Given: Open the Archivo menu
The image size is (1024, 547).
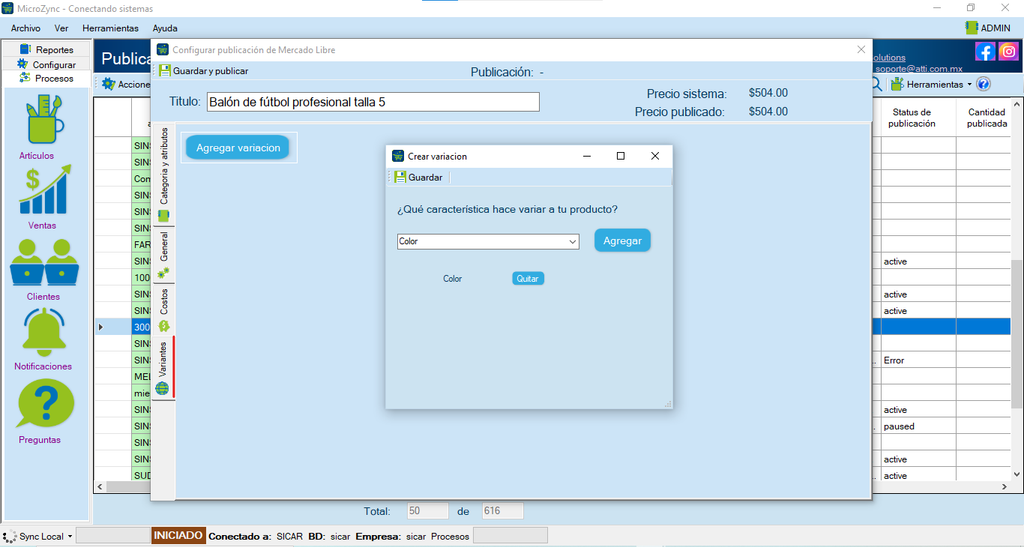Looking at the screenshot, I should pos(25,28).
